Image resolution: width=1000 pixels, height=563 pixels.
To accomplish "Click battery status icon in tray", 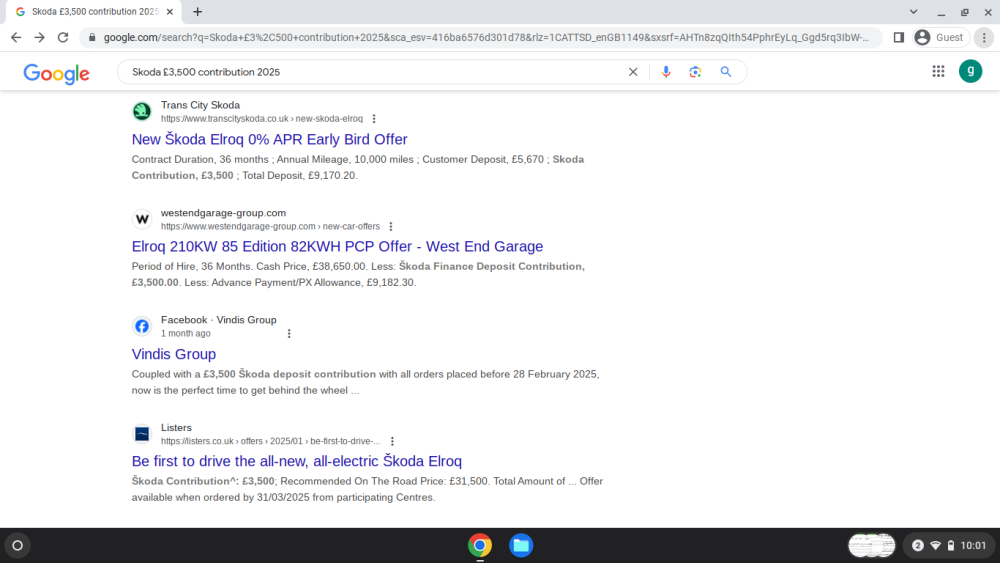I will (x=951, y=545).
